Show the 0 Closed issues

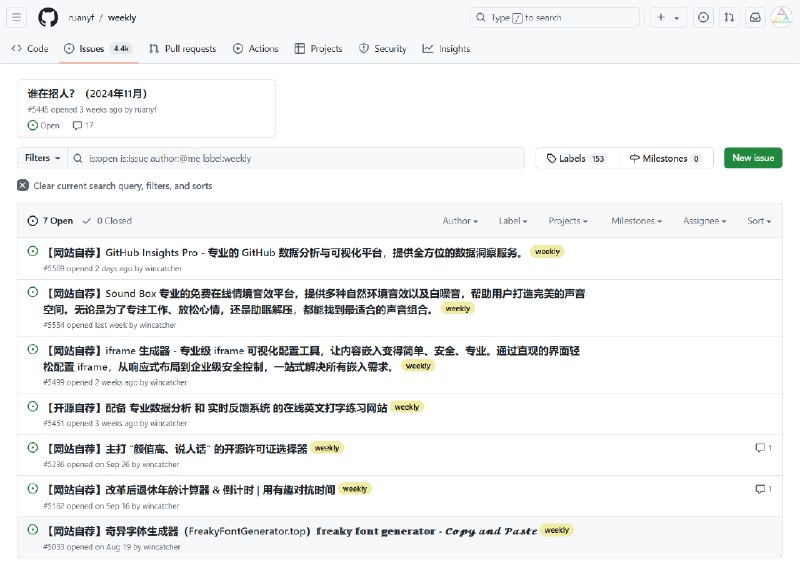click(107, 220)
